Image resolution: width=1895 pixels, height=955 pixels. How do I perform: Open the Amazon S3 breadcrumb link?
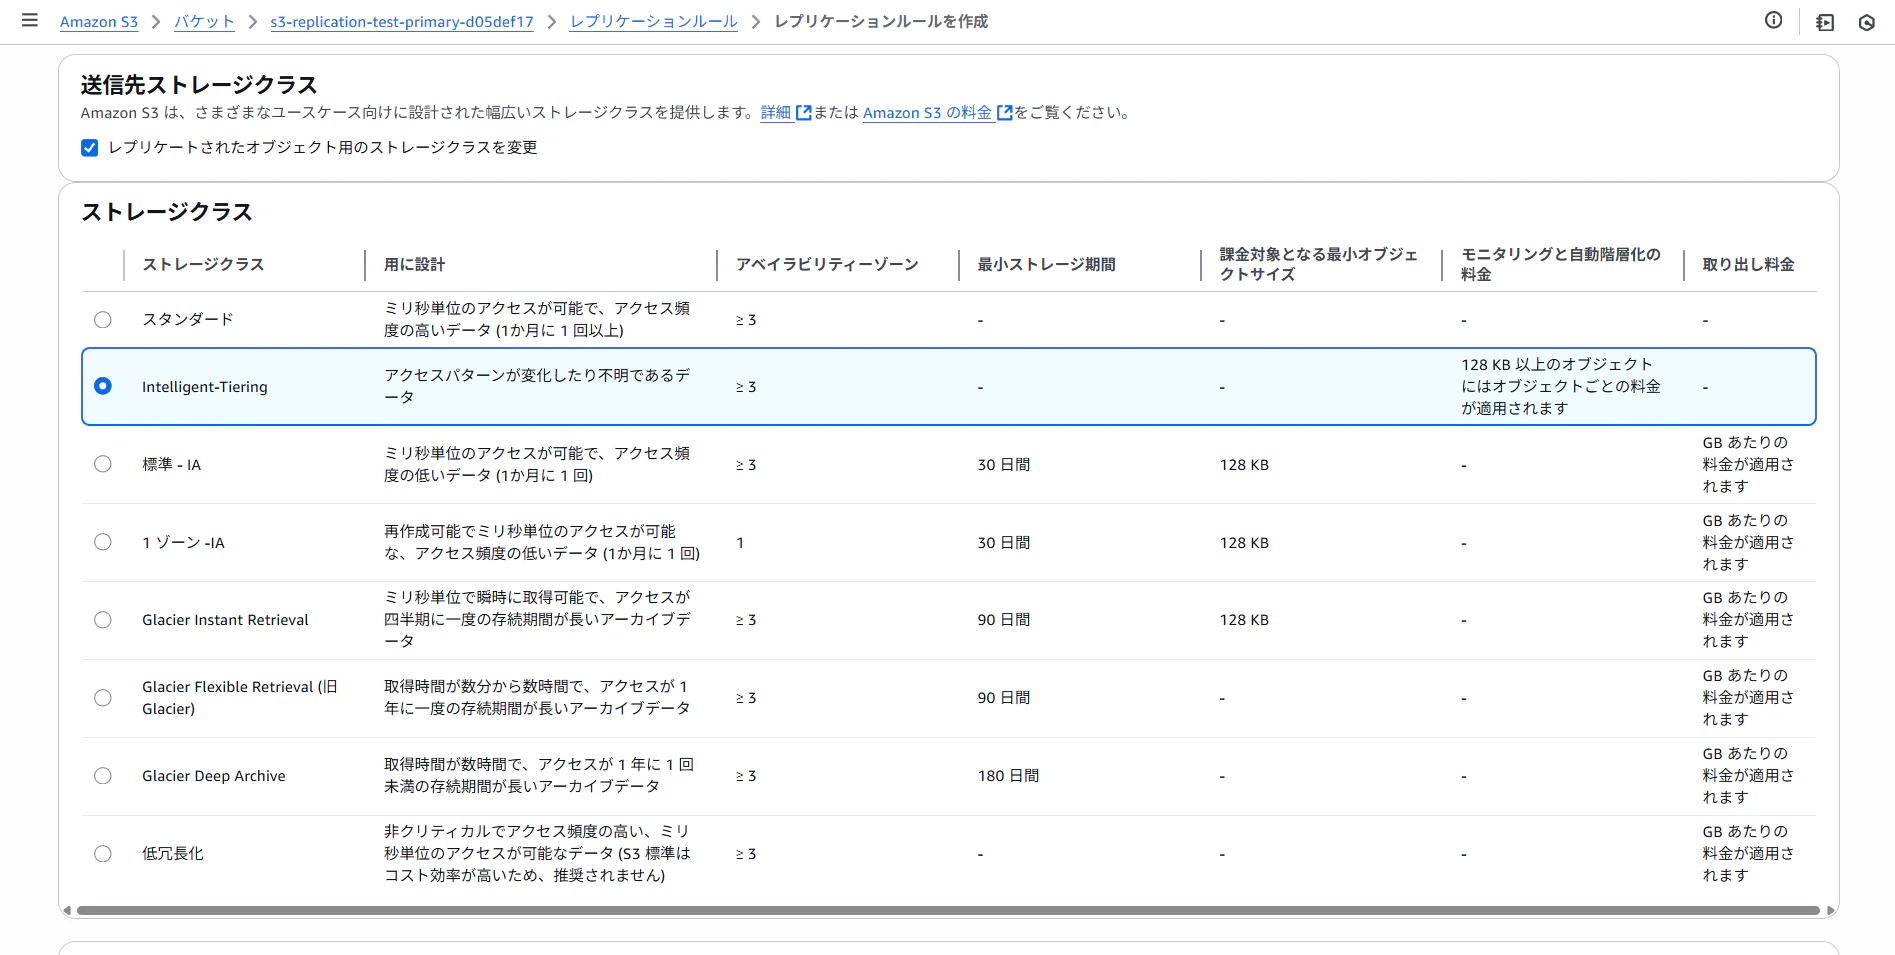(99, 21)
